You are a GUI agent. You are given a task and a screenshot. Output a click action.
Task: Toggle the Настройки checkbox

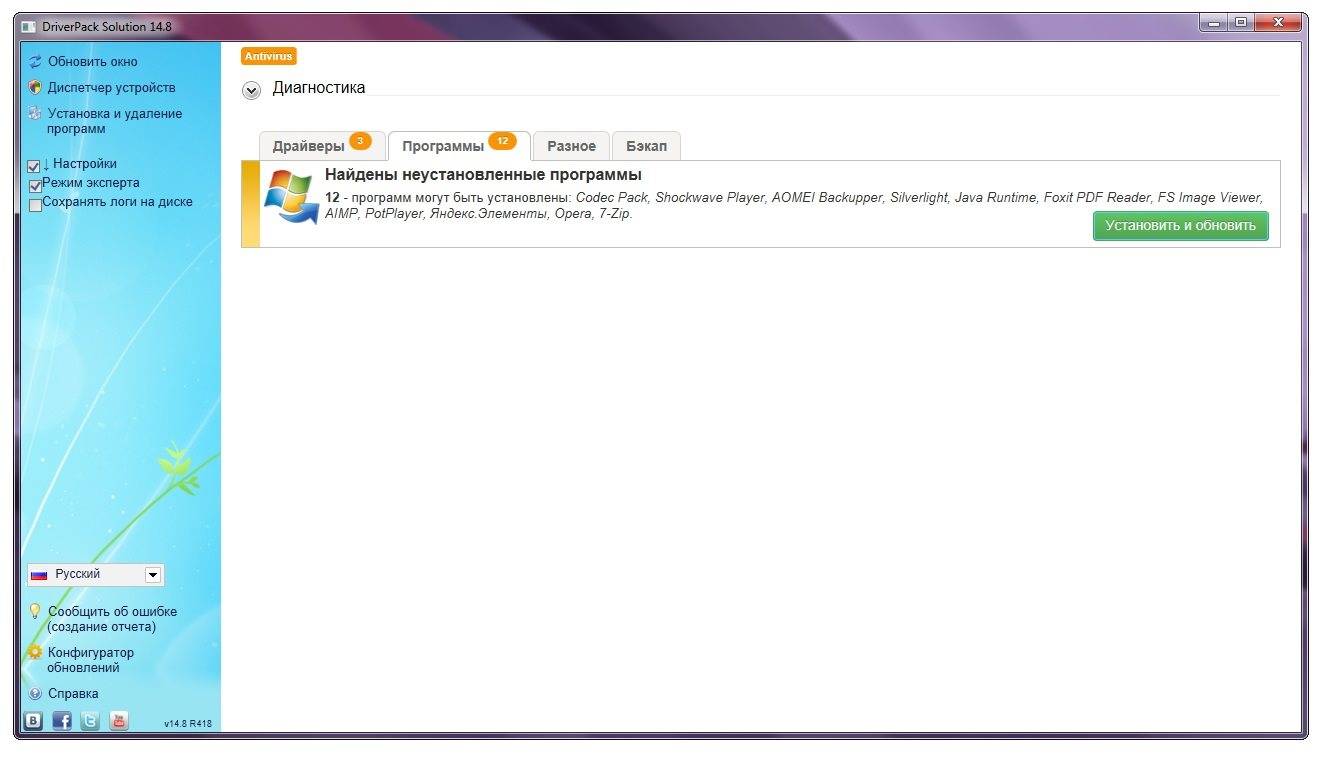(x=34, y=166)
